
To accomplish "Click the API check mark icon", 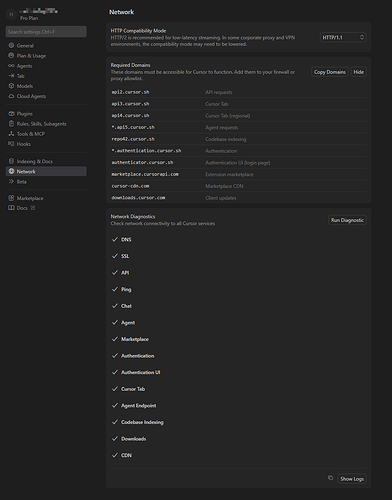I will point(115,273).
